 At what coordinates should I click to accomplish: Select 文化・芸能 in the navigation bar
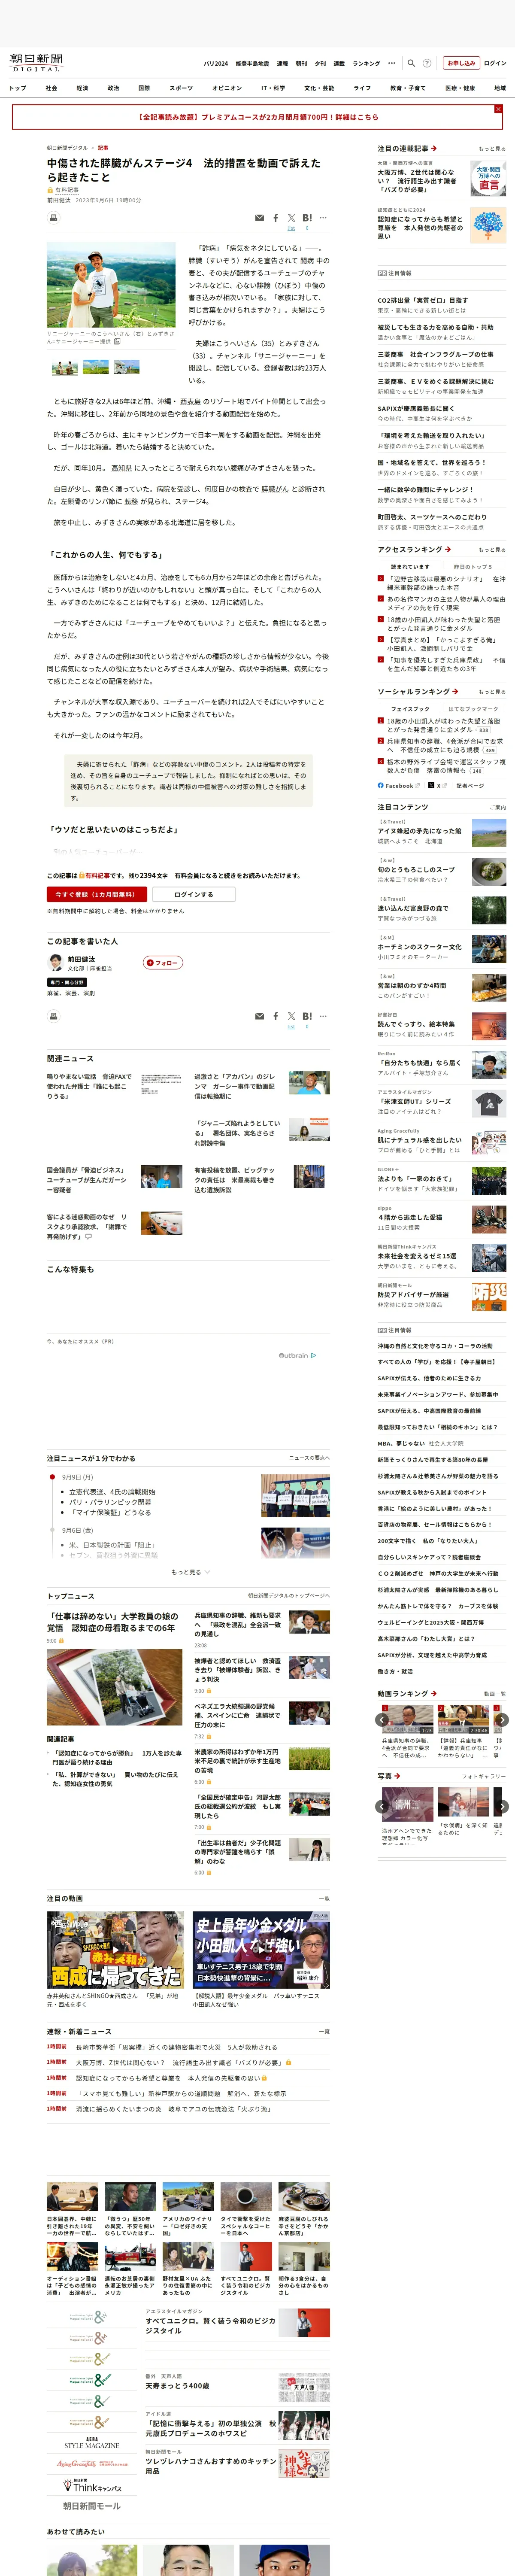[x=319, y=88]
